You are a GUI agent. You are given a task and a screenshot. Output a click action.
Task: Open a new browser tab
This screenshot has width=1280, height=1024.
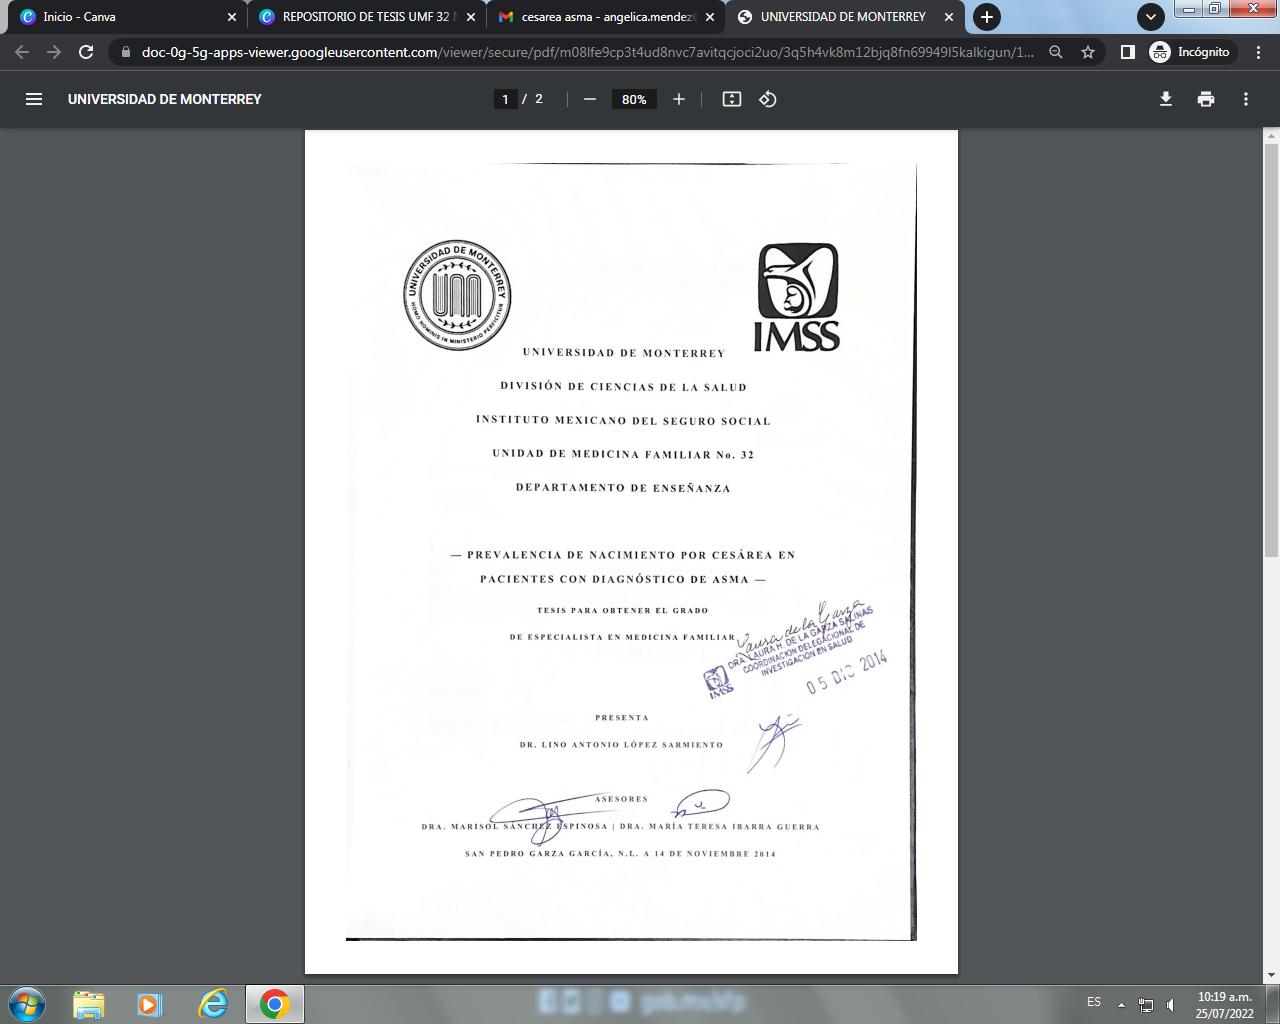987,17
